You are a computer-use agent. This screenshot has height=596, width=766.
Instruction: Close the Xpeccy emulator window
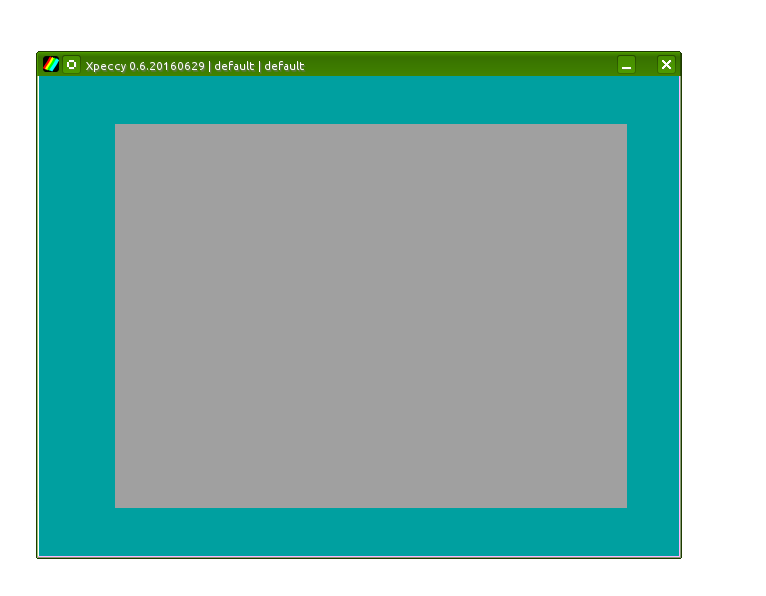point(666,65)
